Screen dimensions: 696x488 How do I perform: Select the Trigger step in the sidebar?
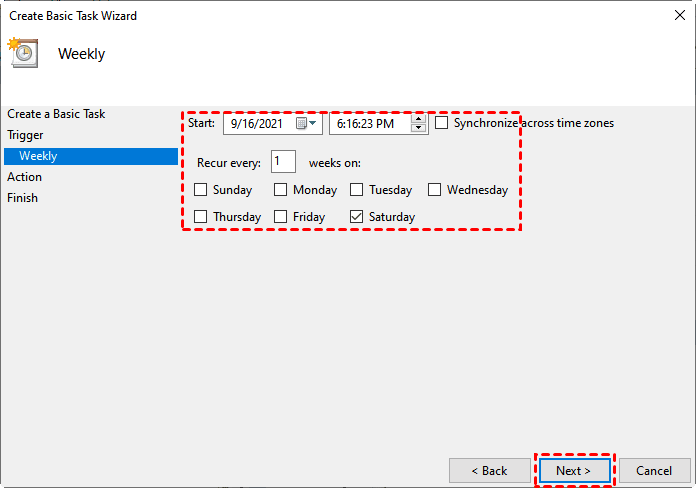click(25, 135)
